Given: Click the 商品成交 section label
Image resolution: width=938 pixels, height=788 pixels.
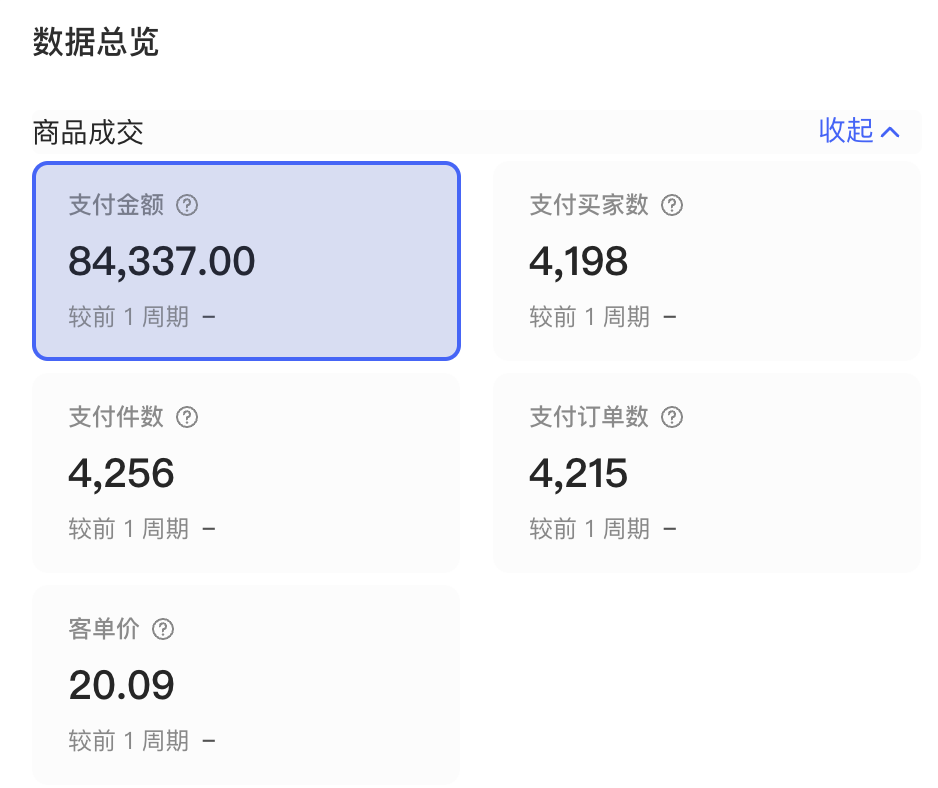Looking at the screenshot, I should coord(89,131).
